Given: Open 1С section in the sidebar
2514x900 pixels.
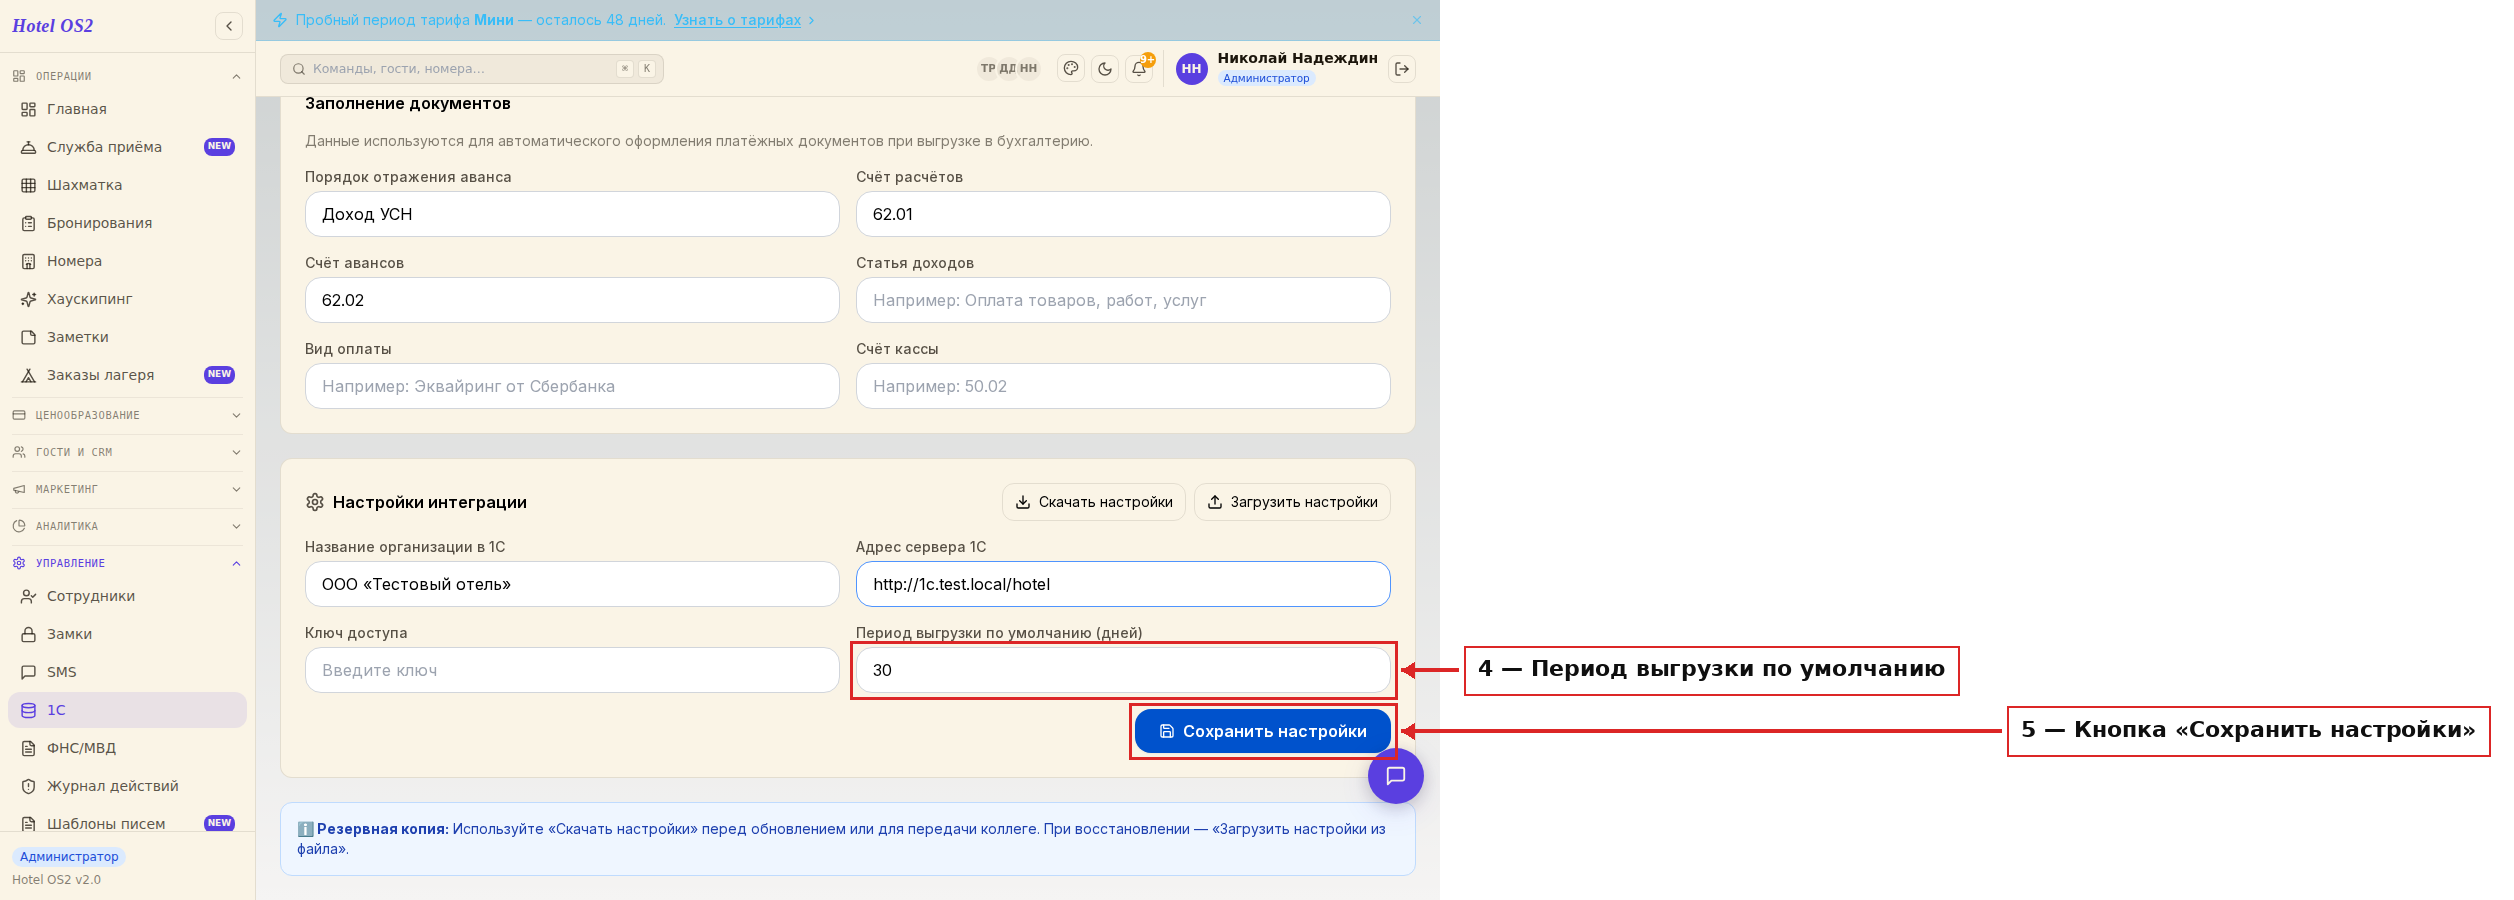Looking at the screenshot, I should (x=127, y=710).
